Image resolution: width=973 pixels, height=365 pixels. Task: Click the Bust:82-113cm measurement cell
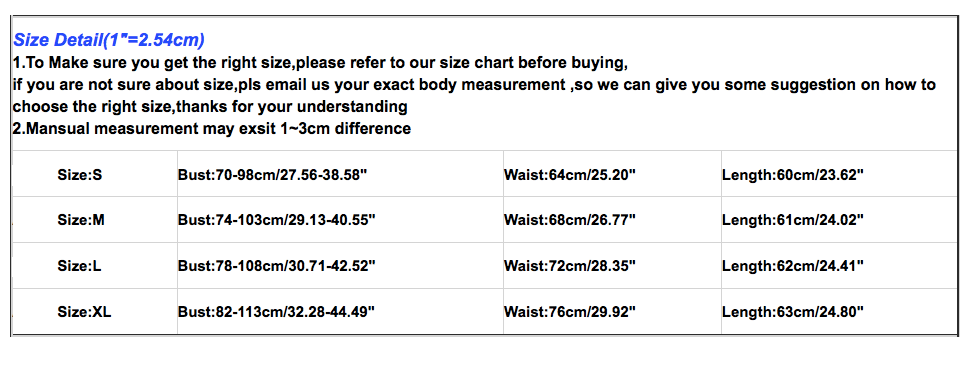[x=340, y=312]
